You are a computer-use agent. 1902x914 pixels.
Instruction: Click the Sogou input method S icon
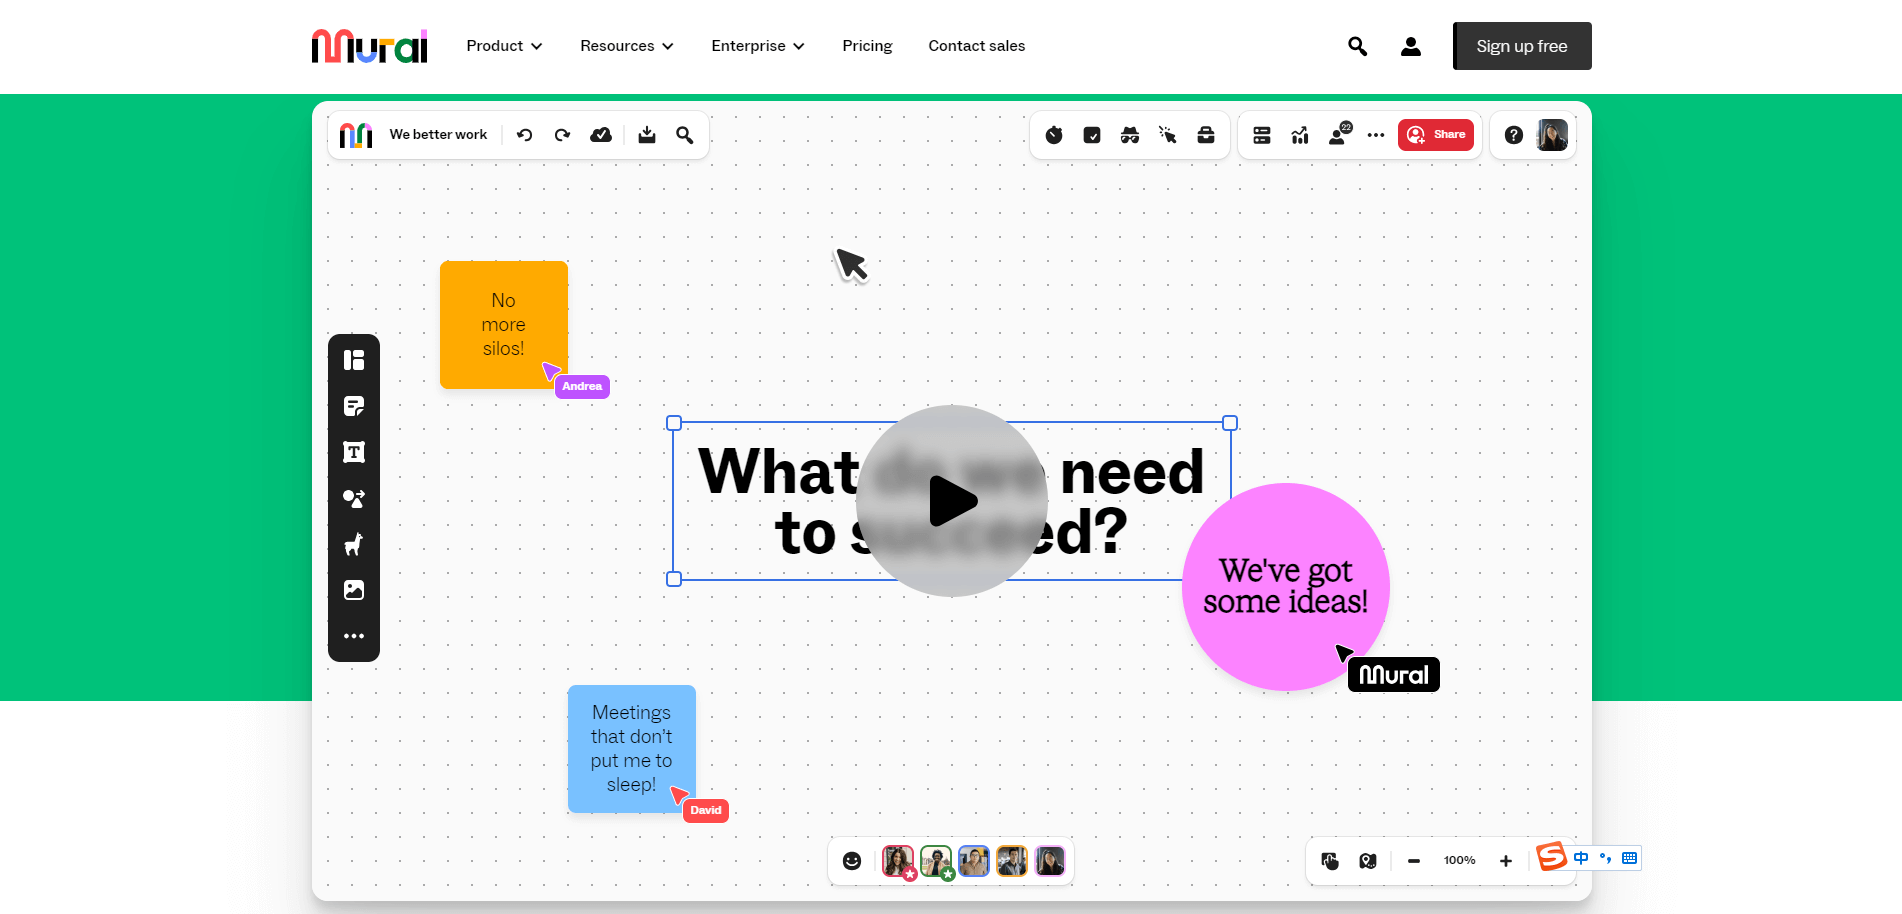pos(1552,856)
